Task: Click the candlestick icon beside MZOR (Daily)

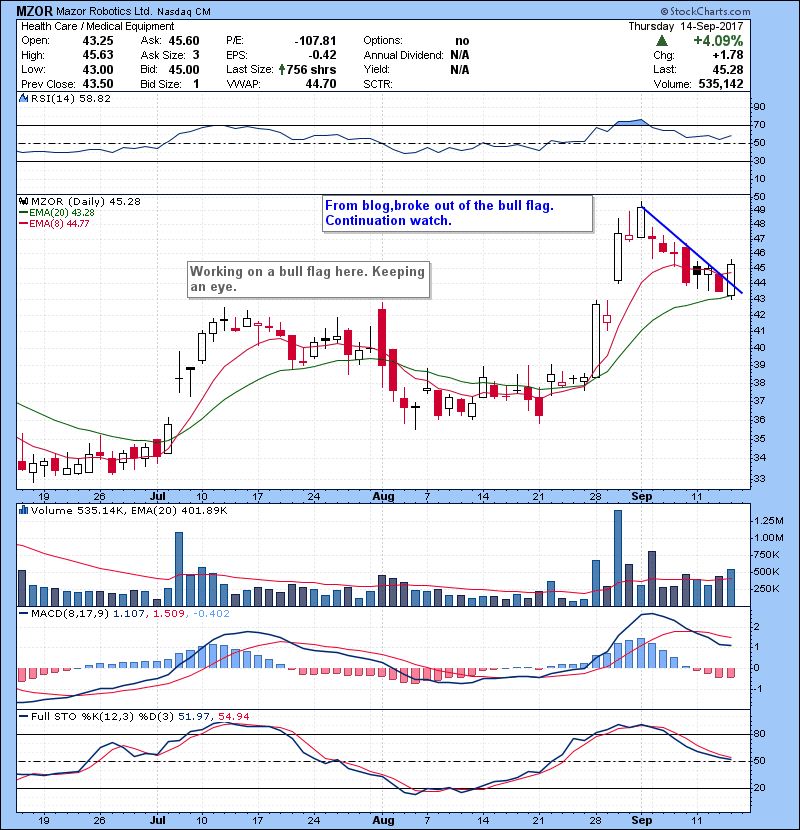Action: tap(24, 202)
